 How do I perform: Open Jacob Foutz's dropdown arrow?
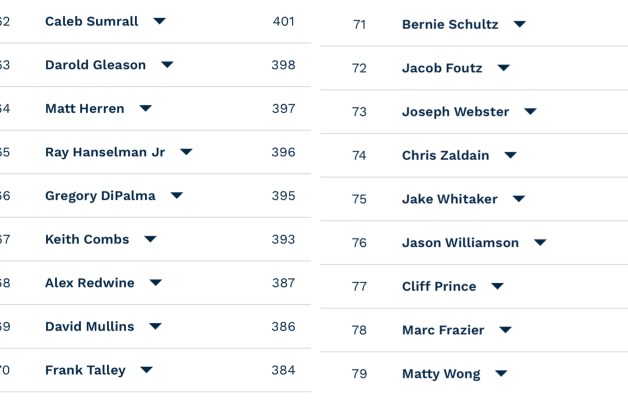504,69
